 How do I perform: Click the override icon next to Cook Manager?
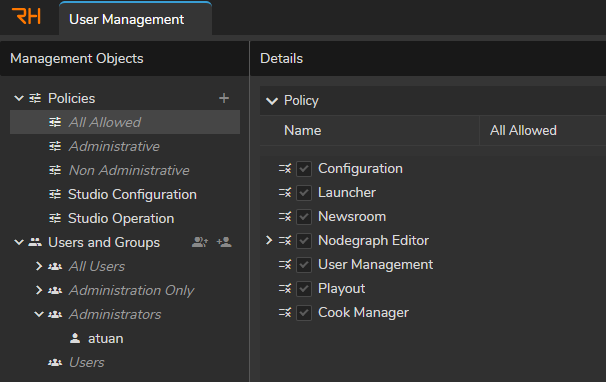(285, 312)
